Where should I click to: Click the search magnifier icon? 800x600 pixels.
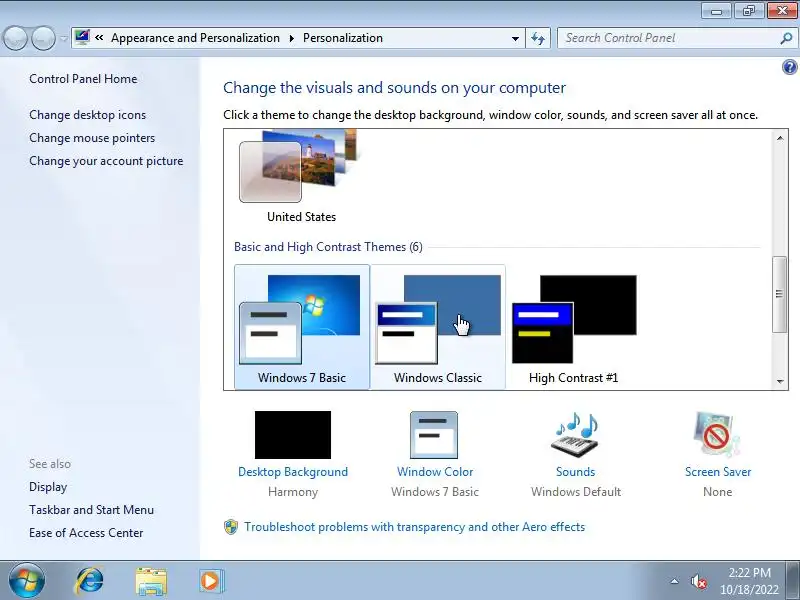(x=787, y=38)
